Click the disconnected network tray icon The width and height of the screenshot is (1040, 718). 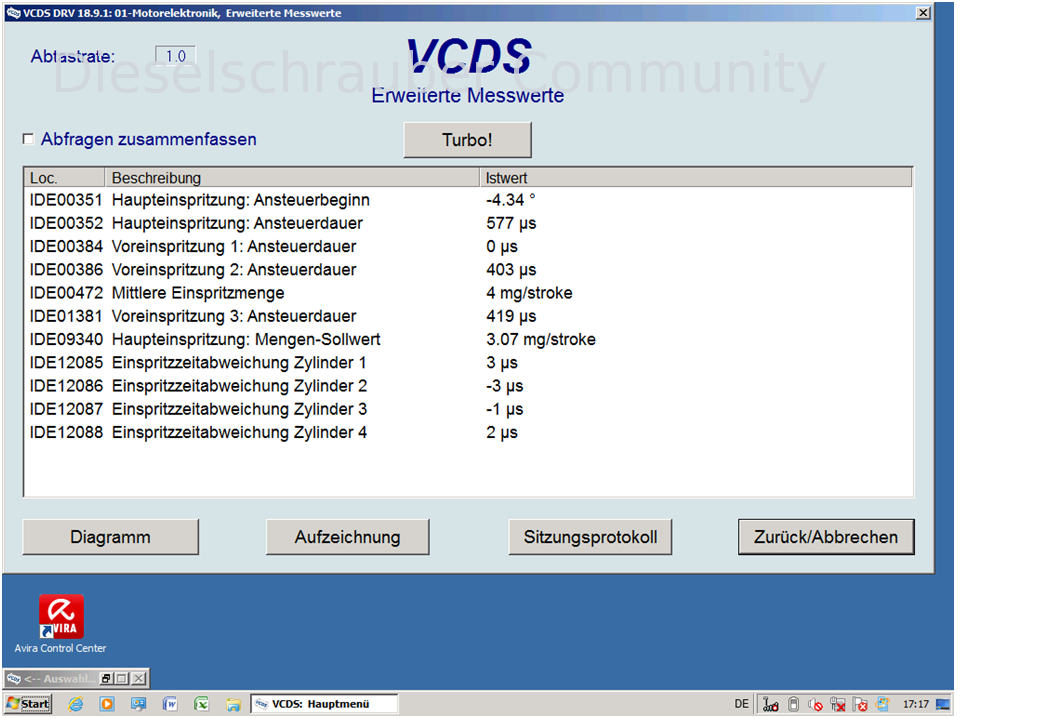coord(838,704)
